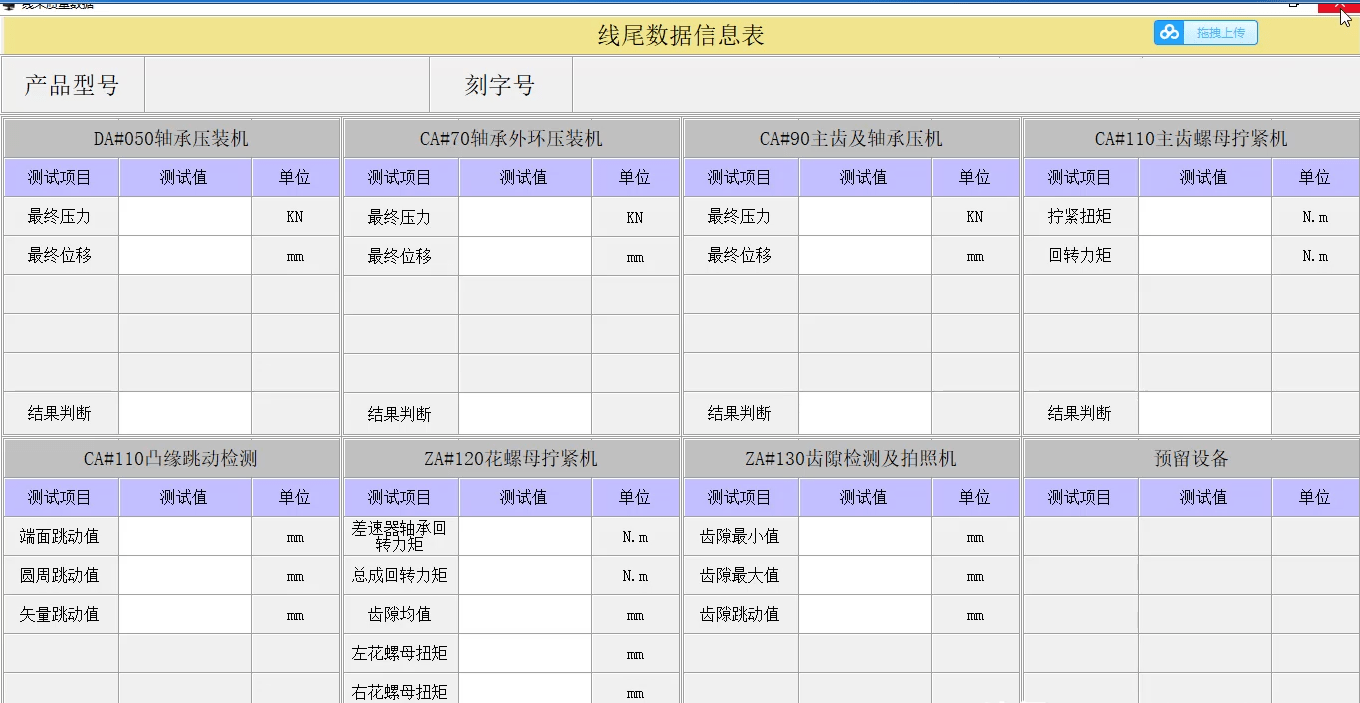Click the Baidu cloud icon in title bar
Viewport: 1360px width, 703px height.
point(1169,33)
